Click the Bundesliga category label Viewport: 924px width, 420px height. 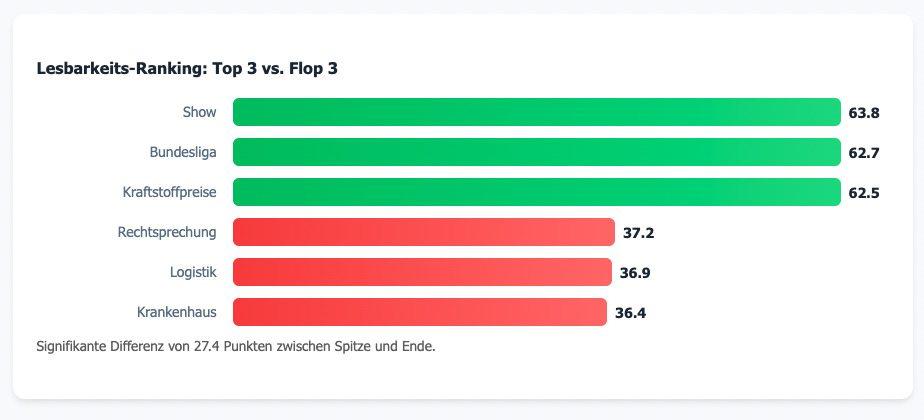click(x=183, y=152)
